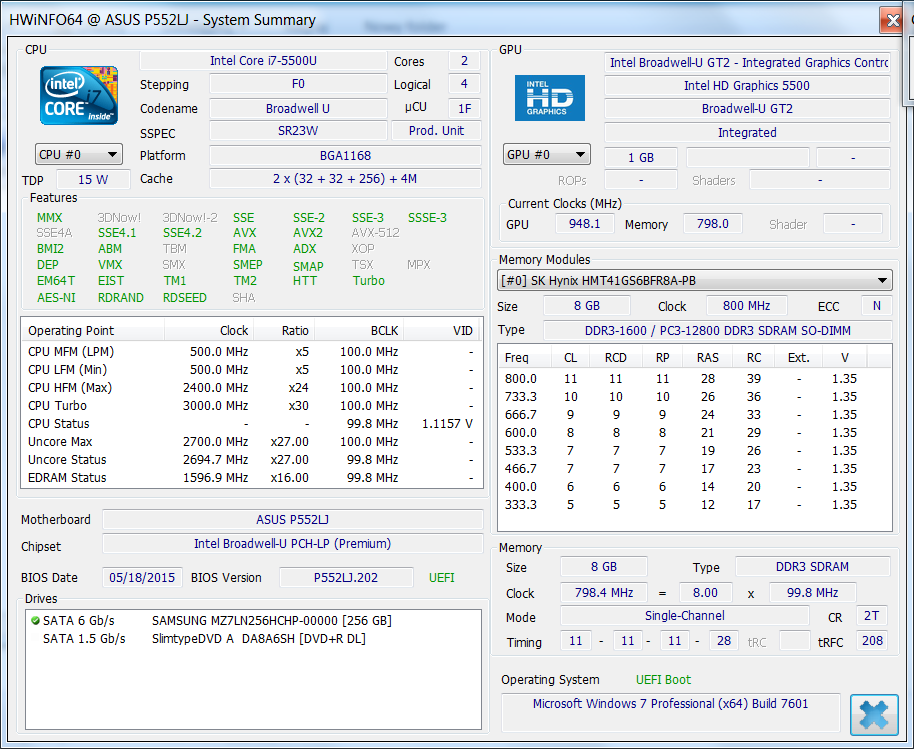The height and width of the screenshot is (749, 914).
Task: Click the CPU HFM (Max) row
Action: pos(252,388)
